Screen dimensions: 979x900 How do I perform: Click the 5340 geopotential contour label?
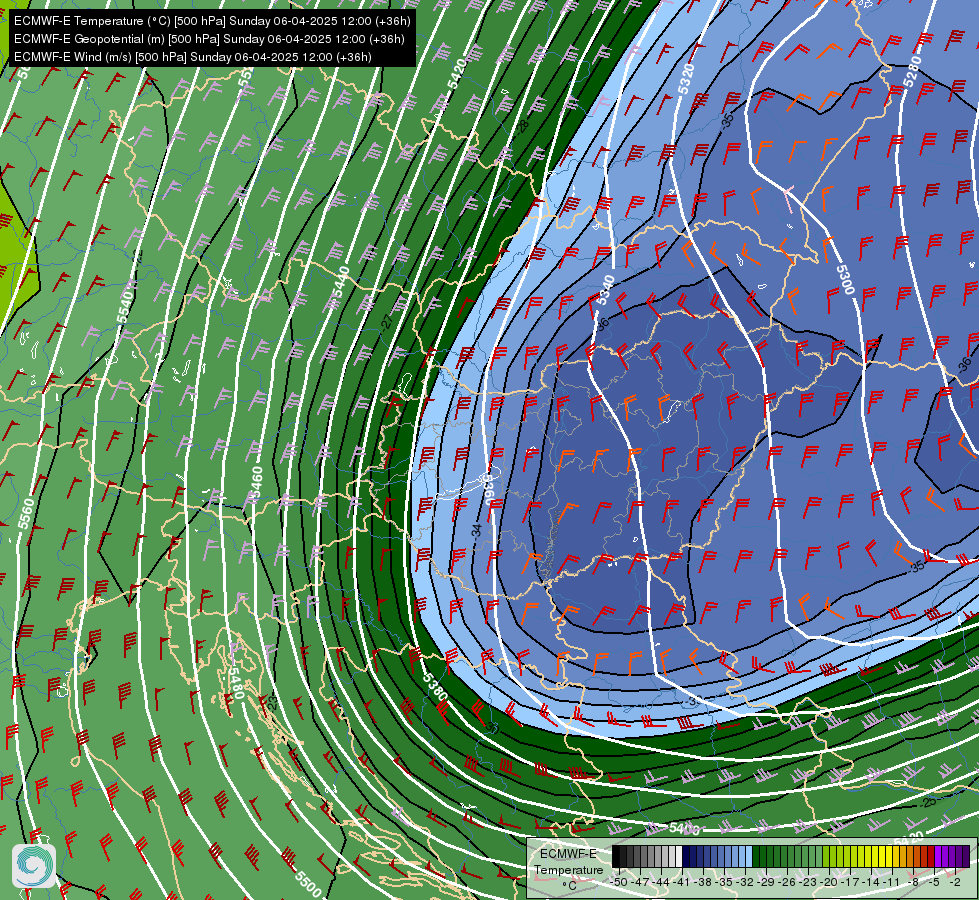pyautogui.click(x=605, y=290)
